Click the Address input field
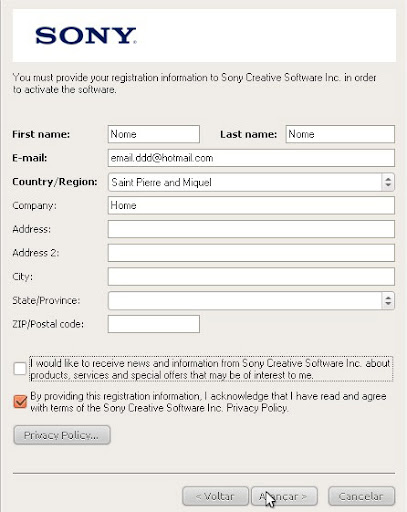 [251, 229]
